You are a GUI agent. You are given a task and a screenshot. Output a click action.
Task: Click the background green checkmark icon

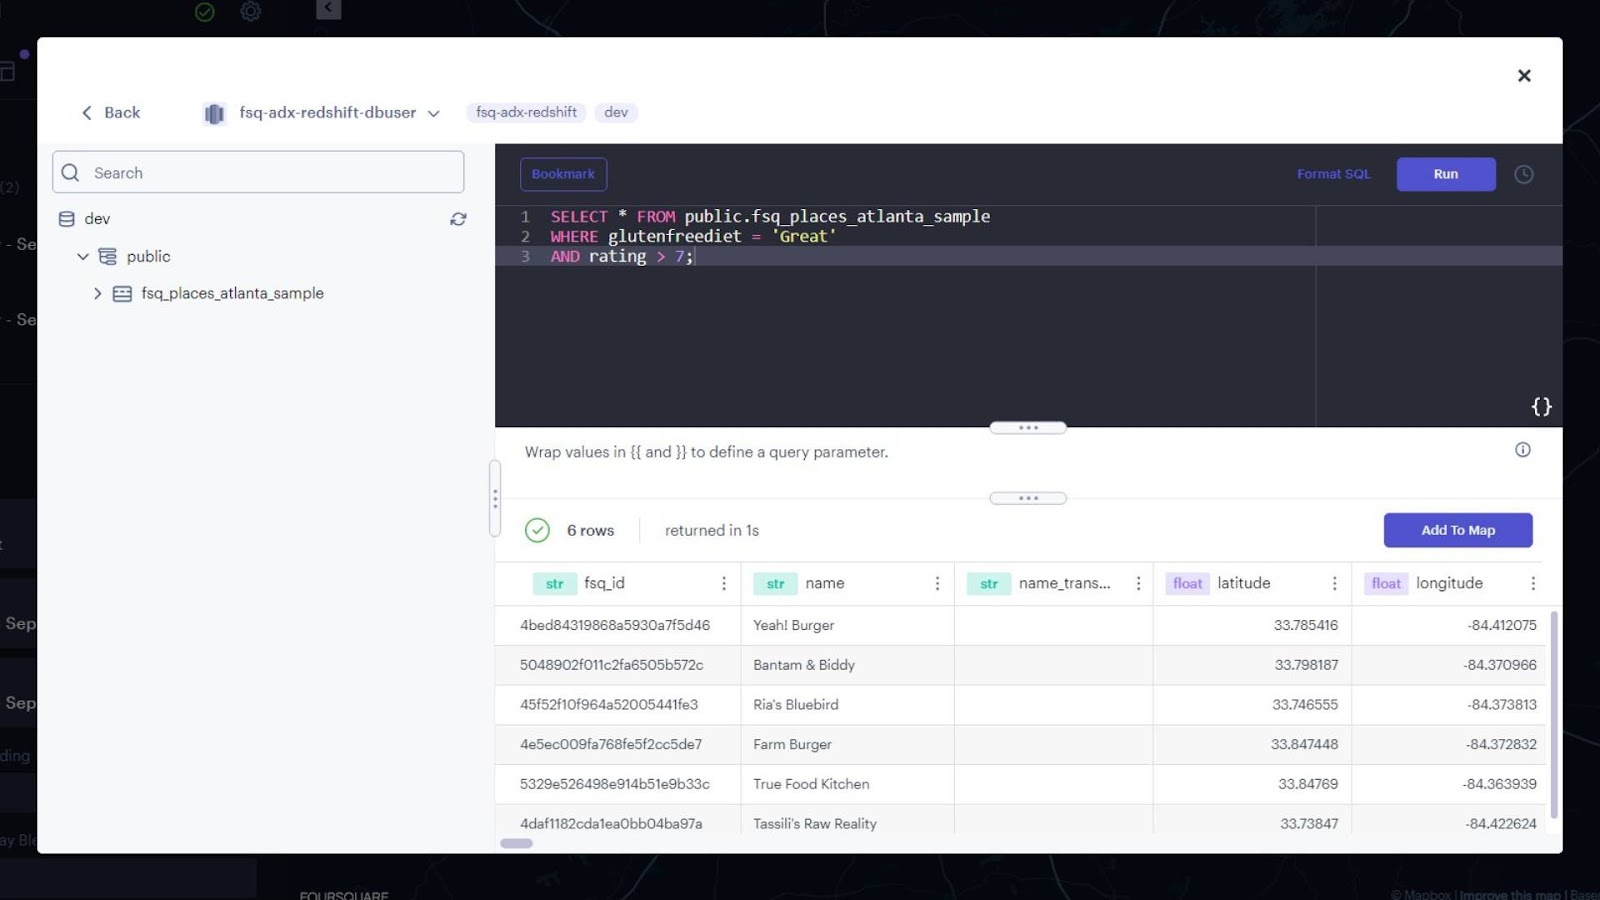(x=205, y=12)
